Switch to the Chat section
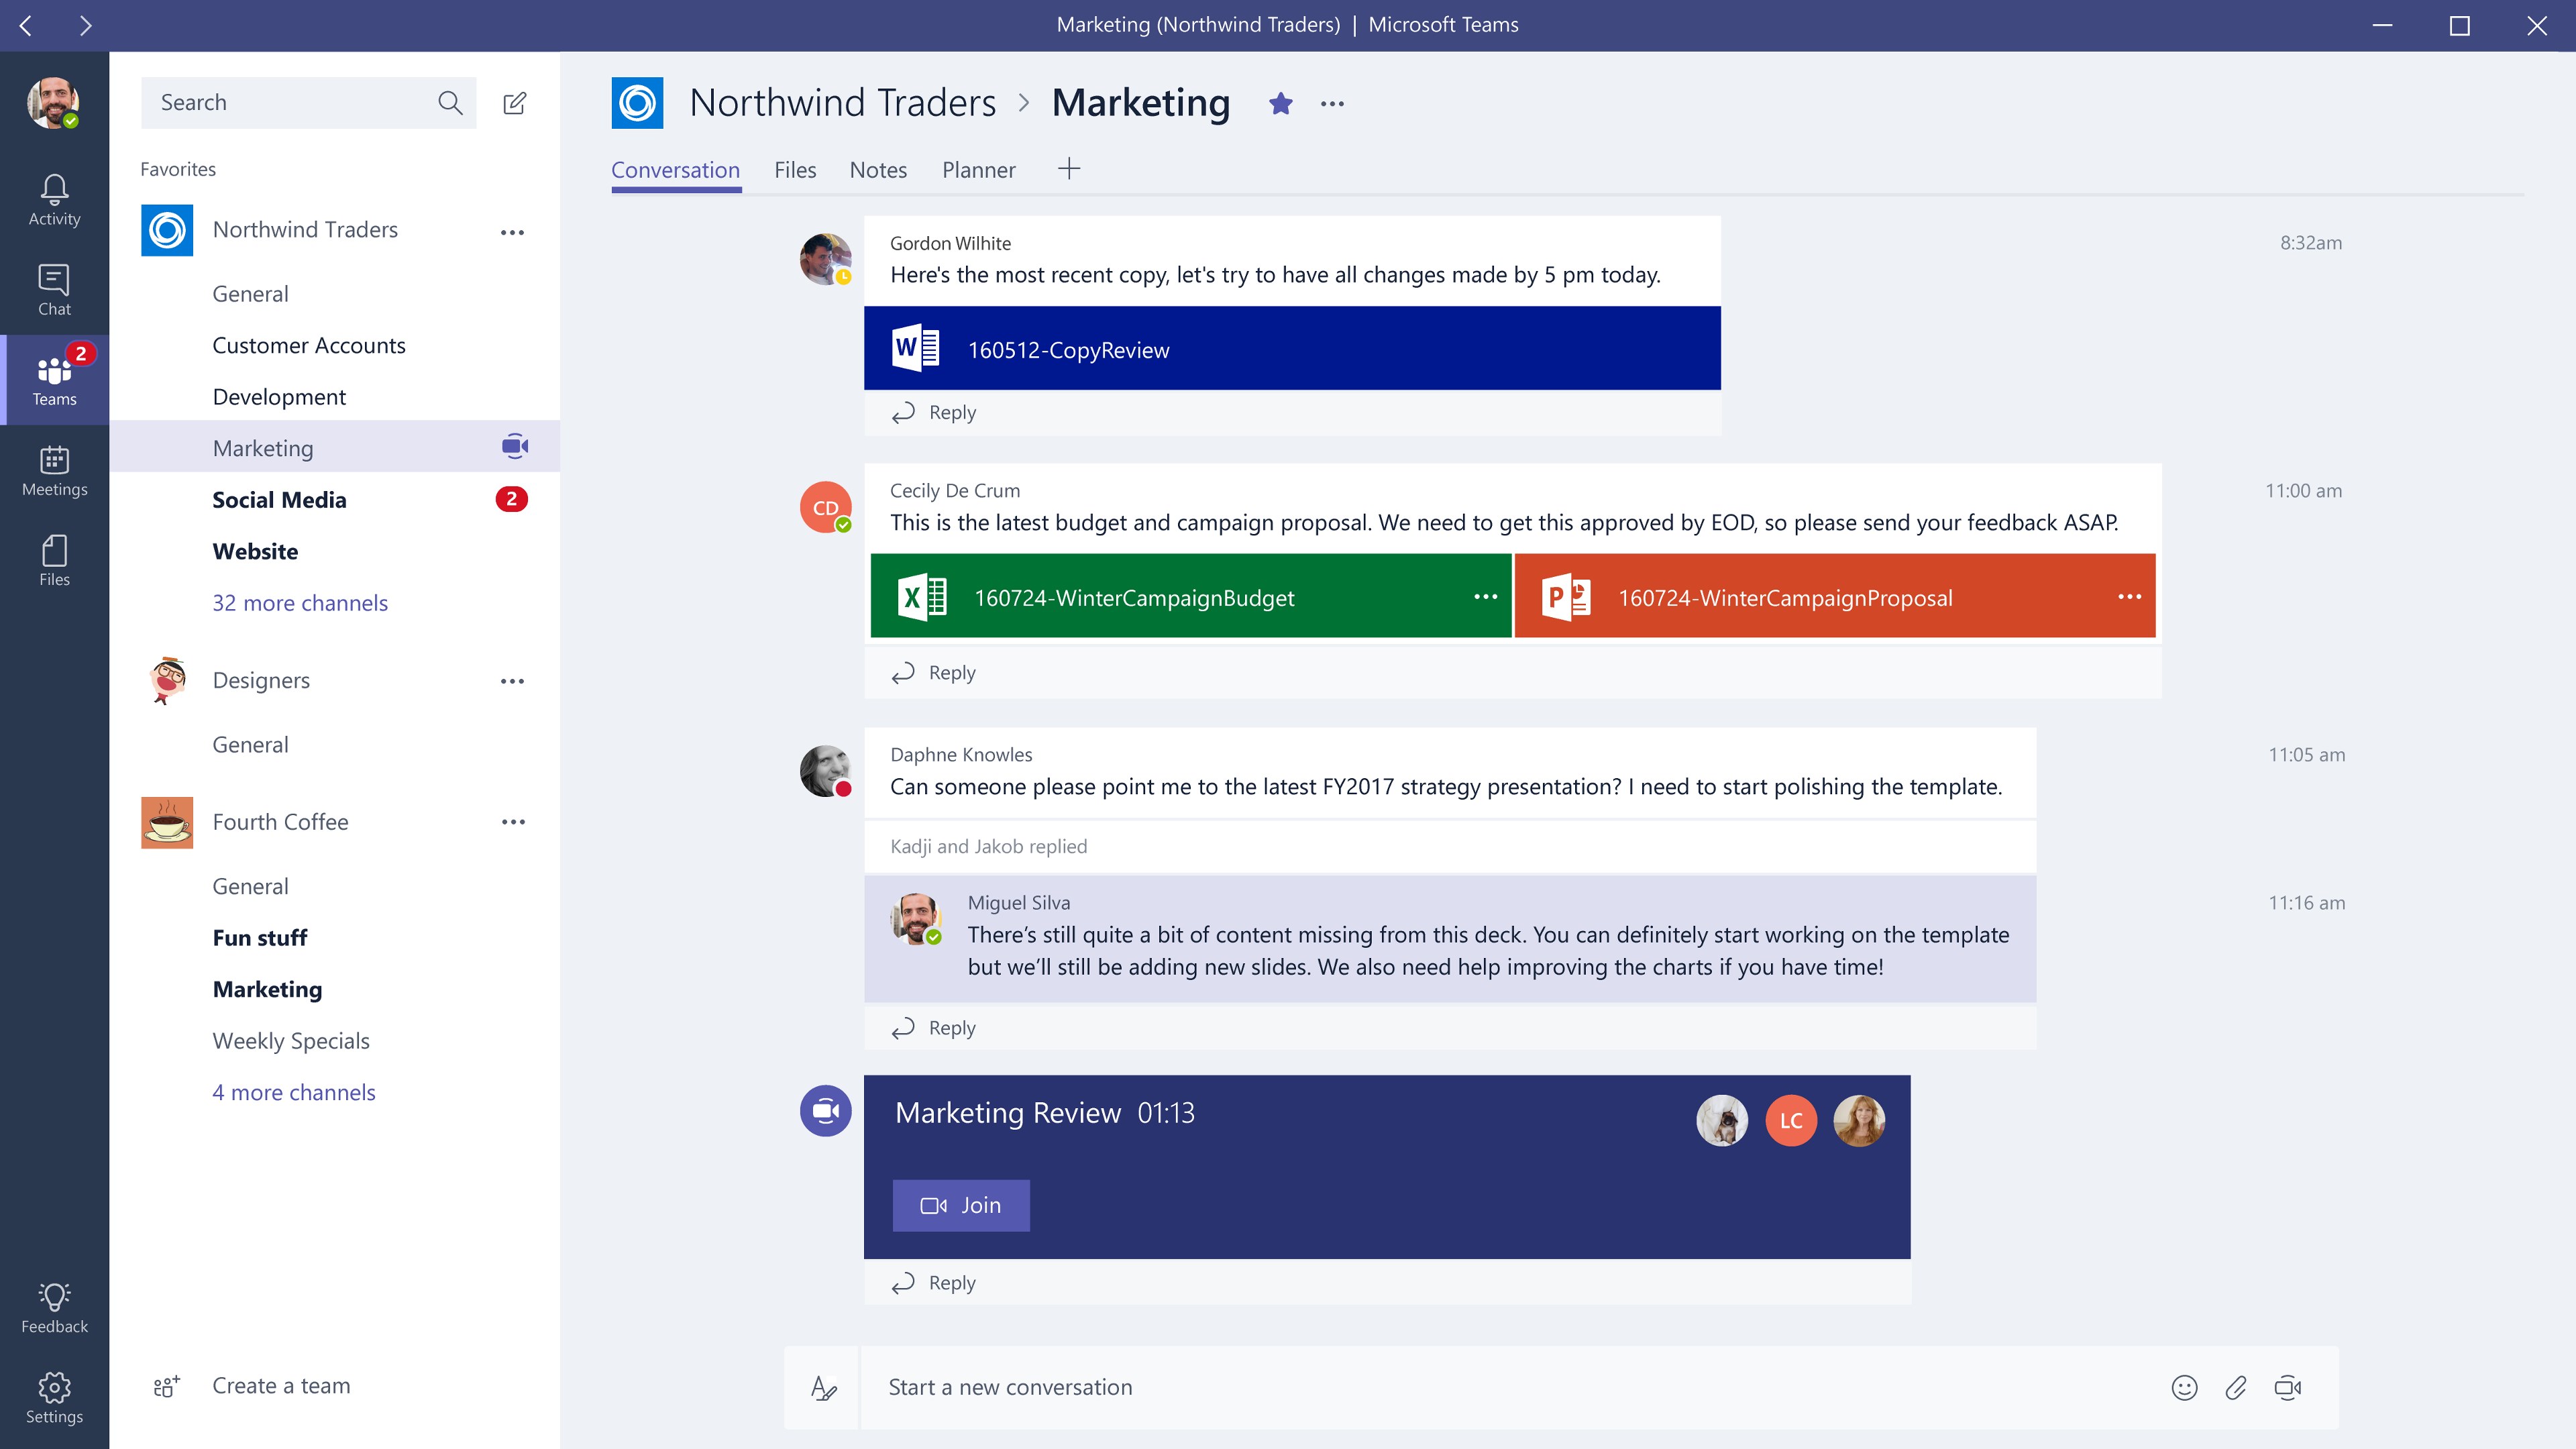Screen dimensions: 2576x1449 click(x=54, y=289)
